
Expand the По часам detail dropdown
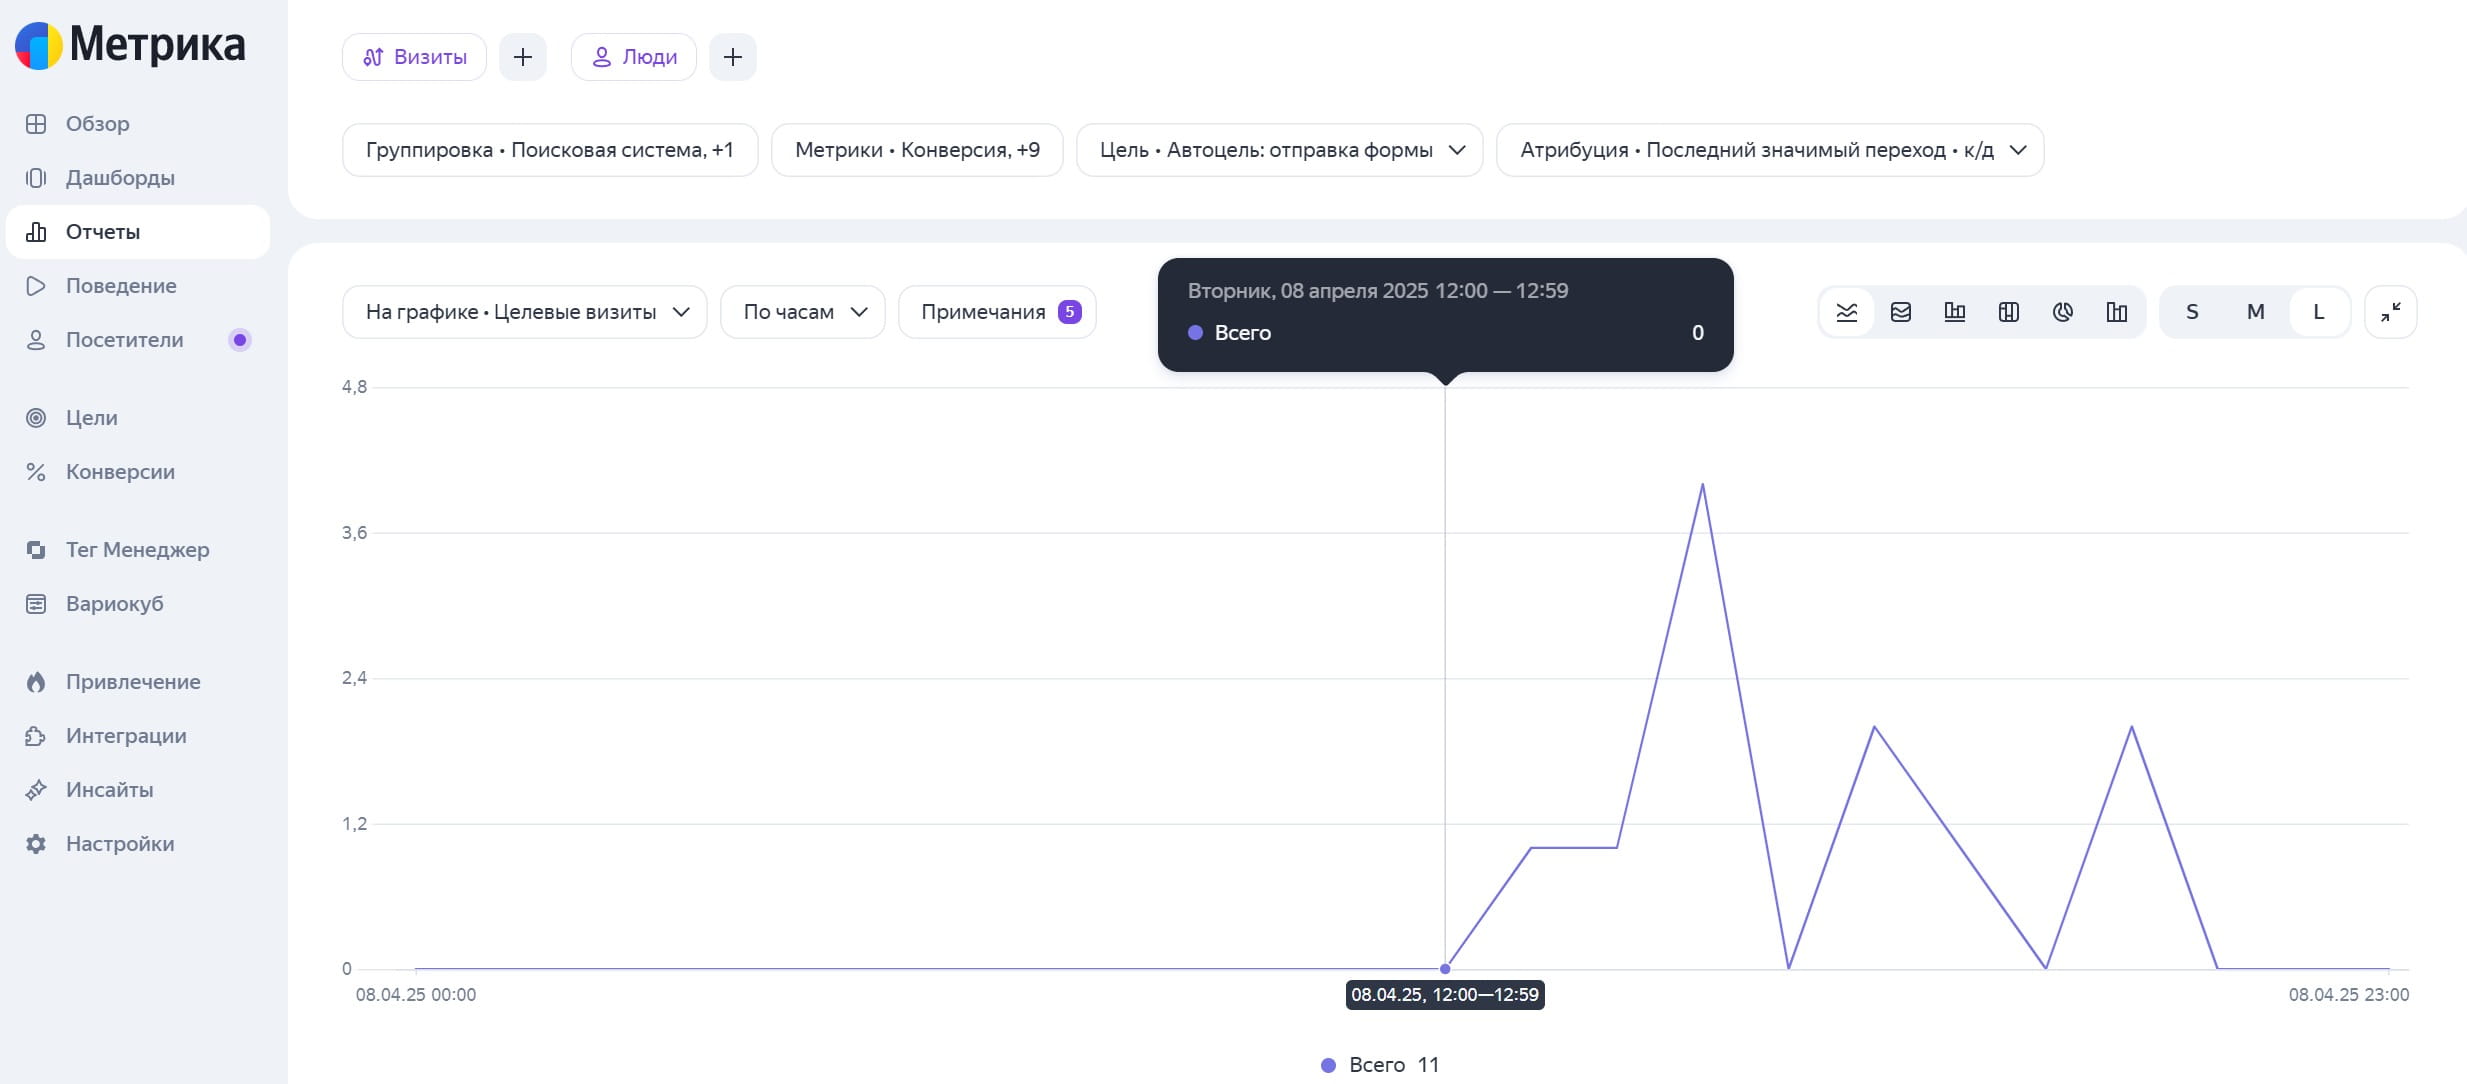point(803,312)
